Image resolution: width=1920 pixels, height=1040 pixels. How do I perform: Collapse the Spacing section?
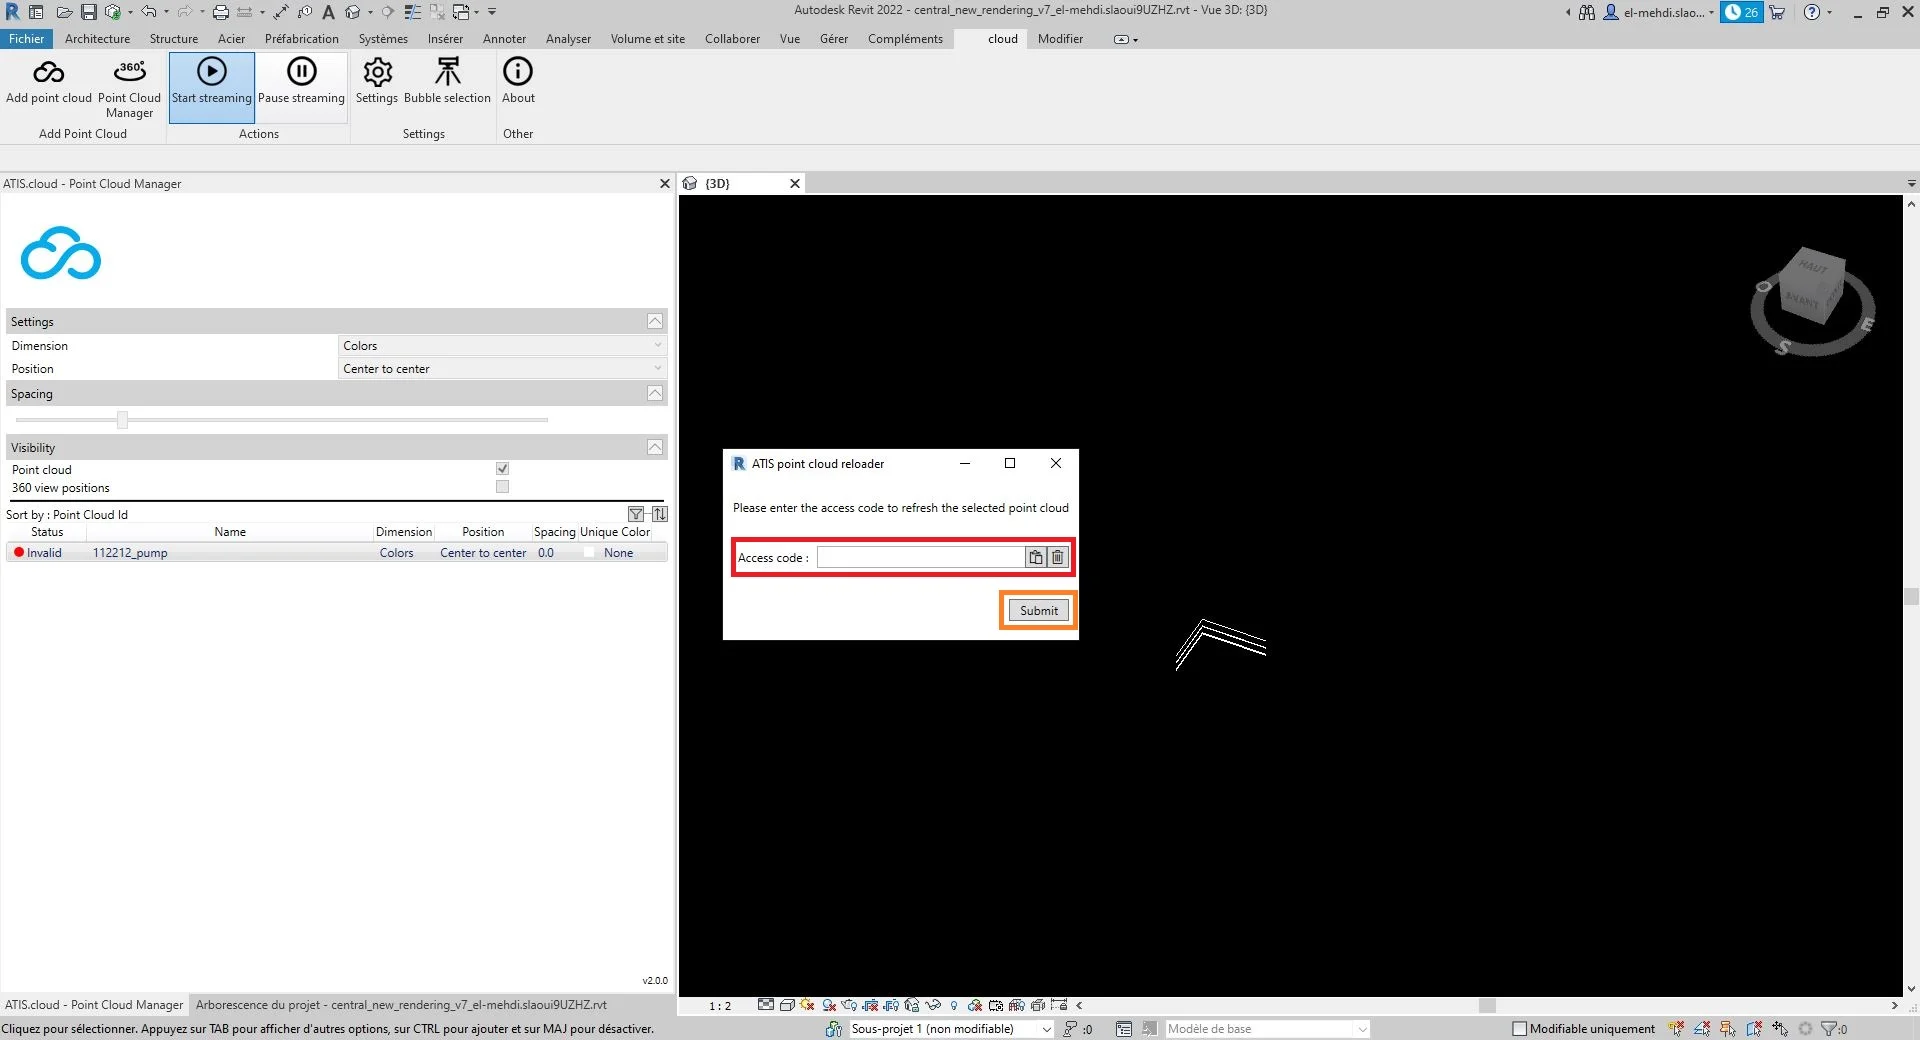pyautogui.click(x=654, y=393)
